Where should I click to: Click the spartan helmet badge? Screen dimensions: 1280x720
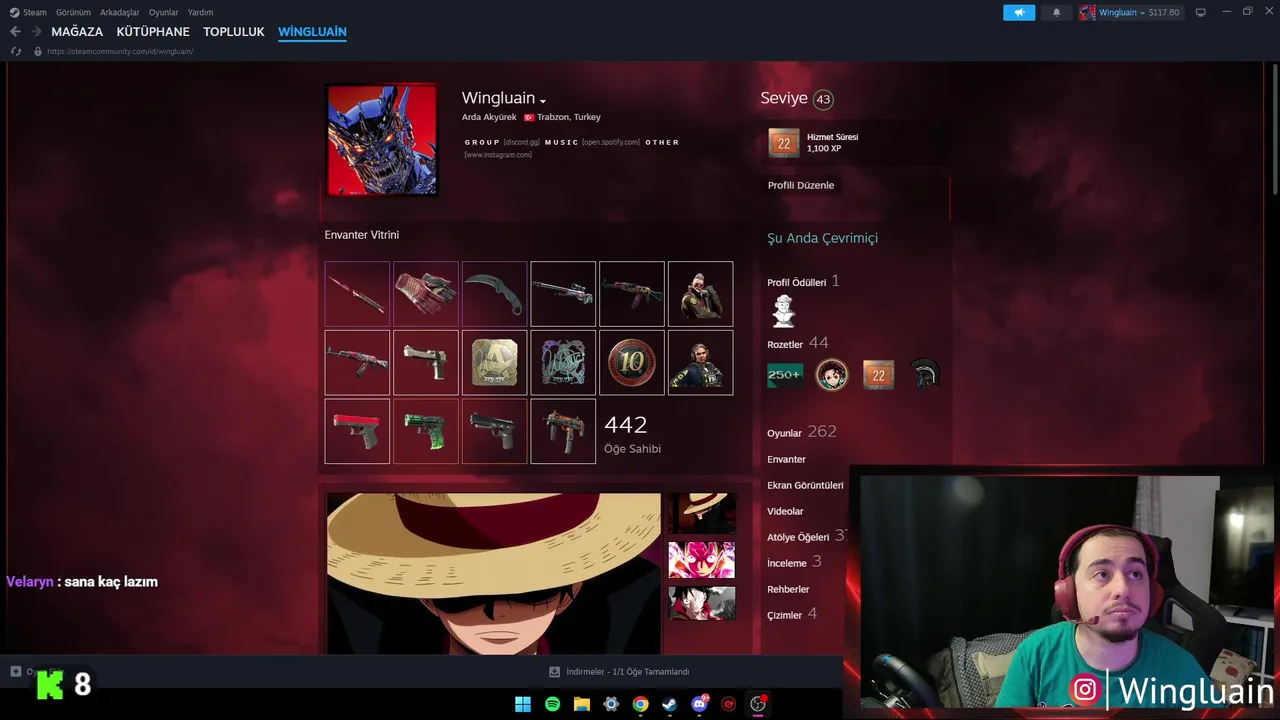pos(925,375)
